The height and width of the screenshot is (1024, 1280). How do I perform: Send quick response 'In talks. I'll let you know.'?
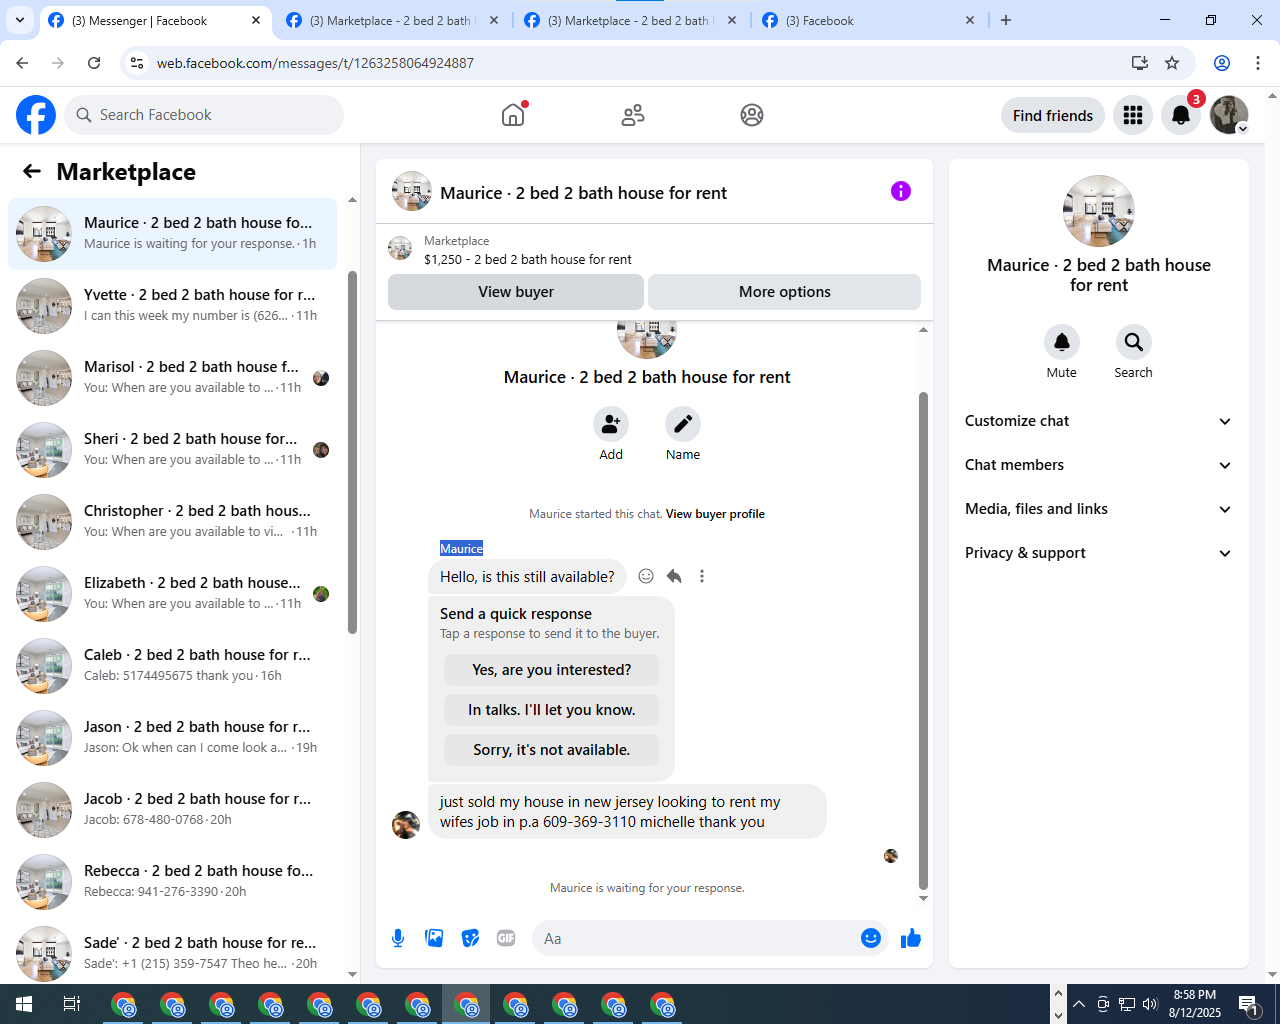click(x=552, y=710)
